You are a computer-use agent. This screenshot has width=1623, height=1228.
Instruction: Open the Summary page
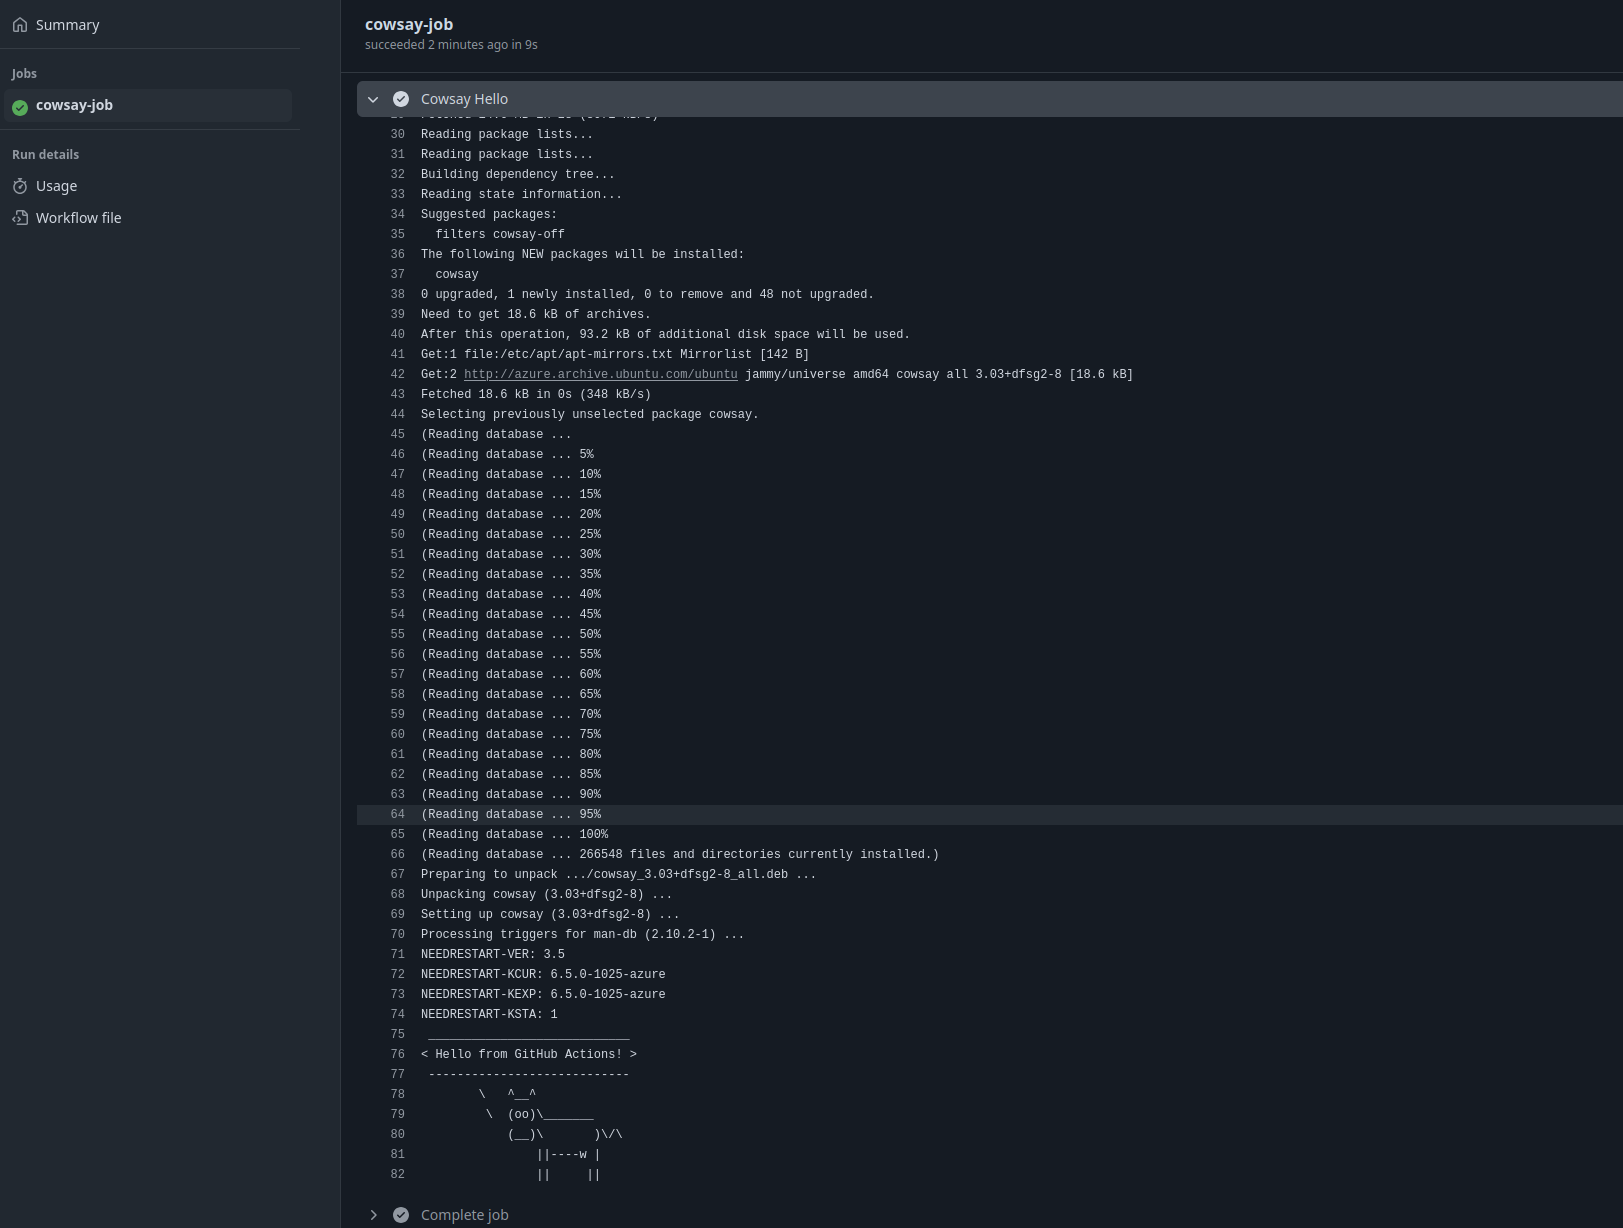coord(67,24)
